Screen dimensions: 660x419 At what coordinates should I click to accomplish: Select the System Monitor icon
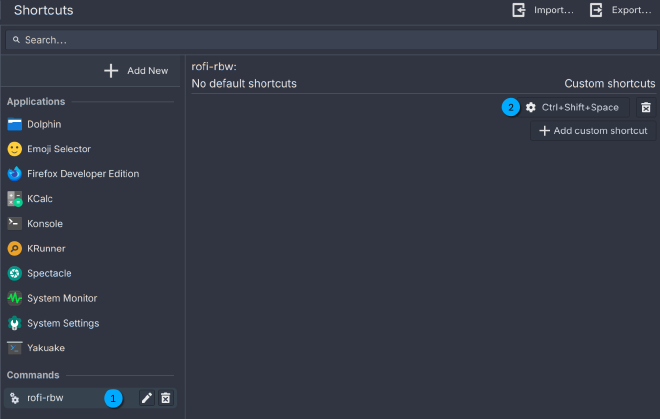(15, 298)
